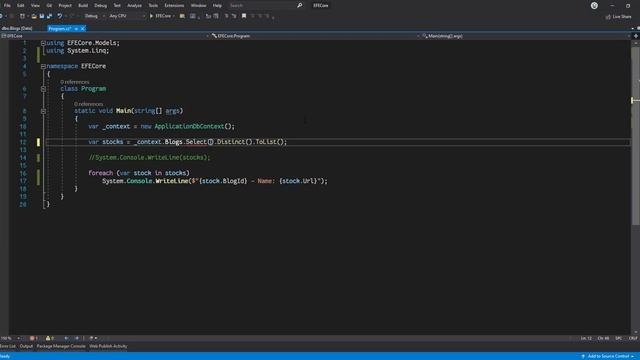Click the pin icon on the Program.cs tab
Screen dimensions: 640x360
[x=76, y=29]
